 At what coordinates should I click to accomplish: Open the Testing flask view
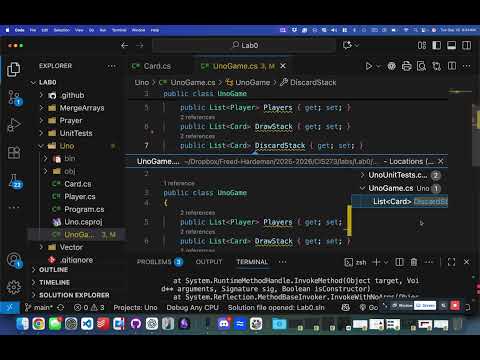[x=15, y=181]
